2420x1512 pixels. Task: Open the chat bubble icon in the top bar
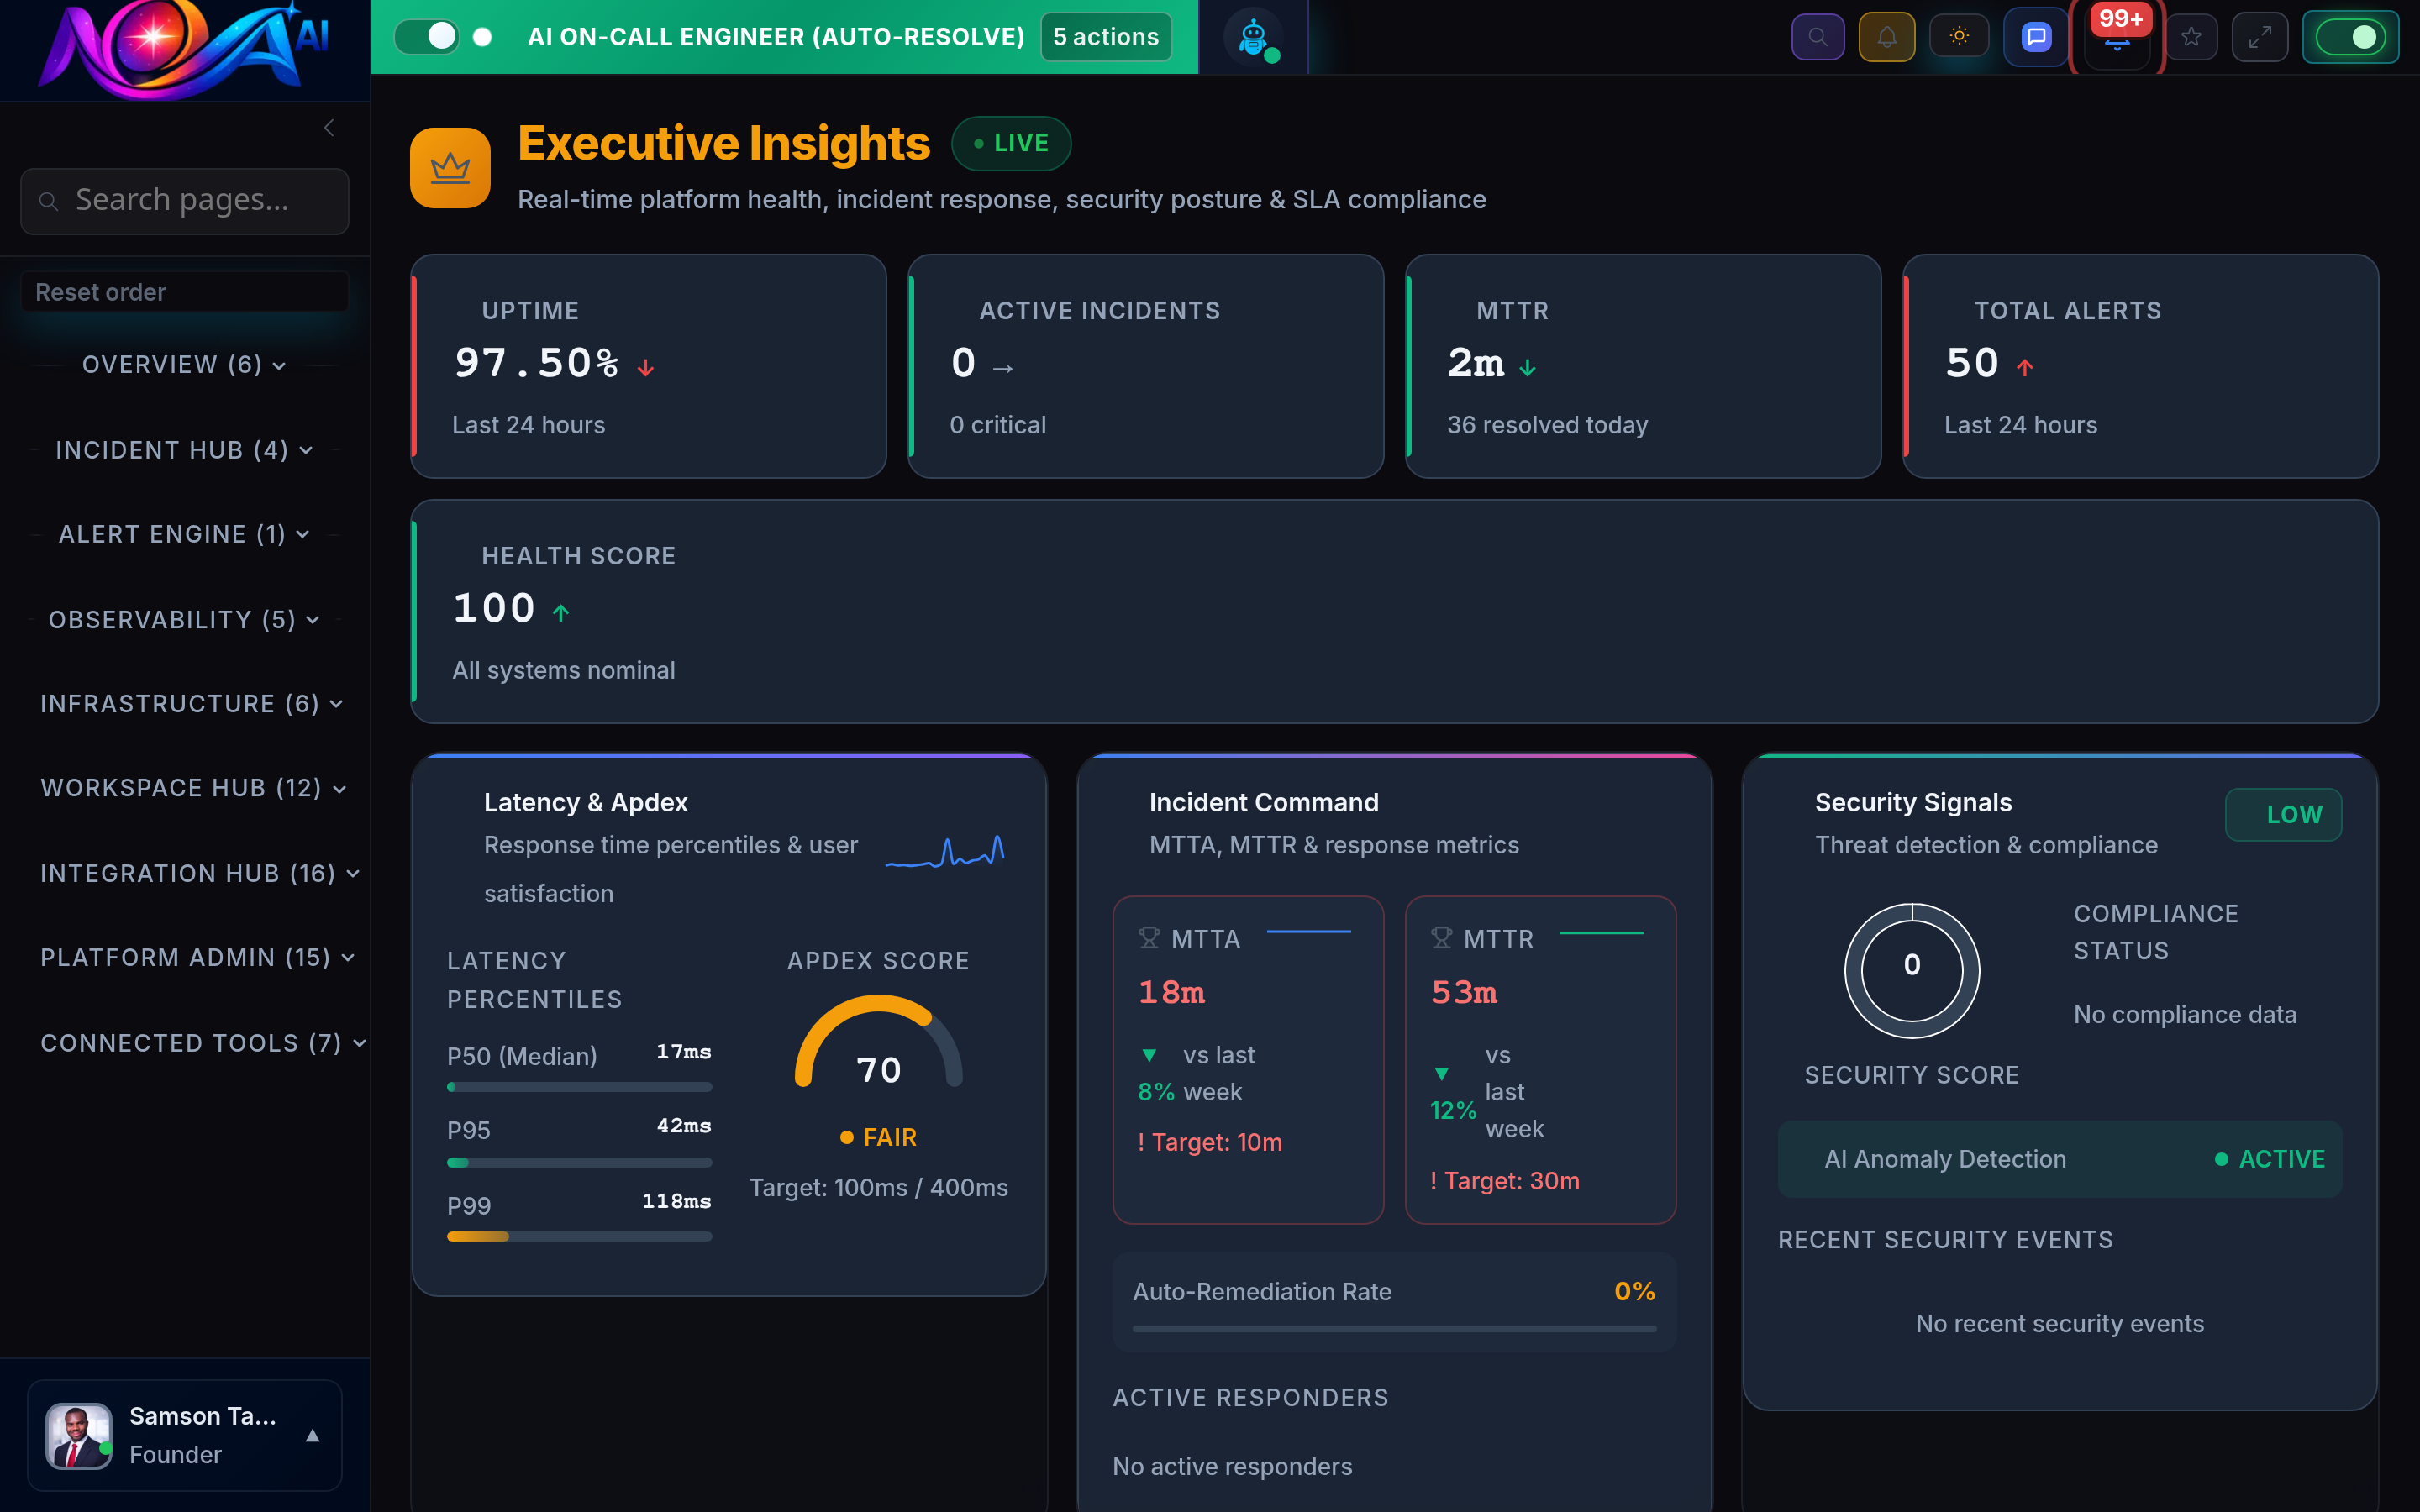click(2034, 36)
